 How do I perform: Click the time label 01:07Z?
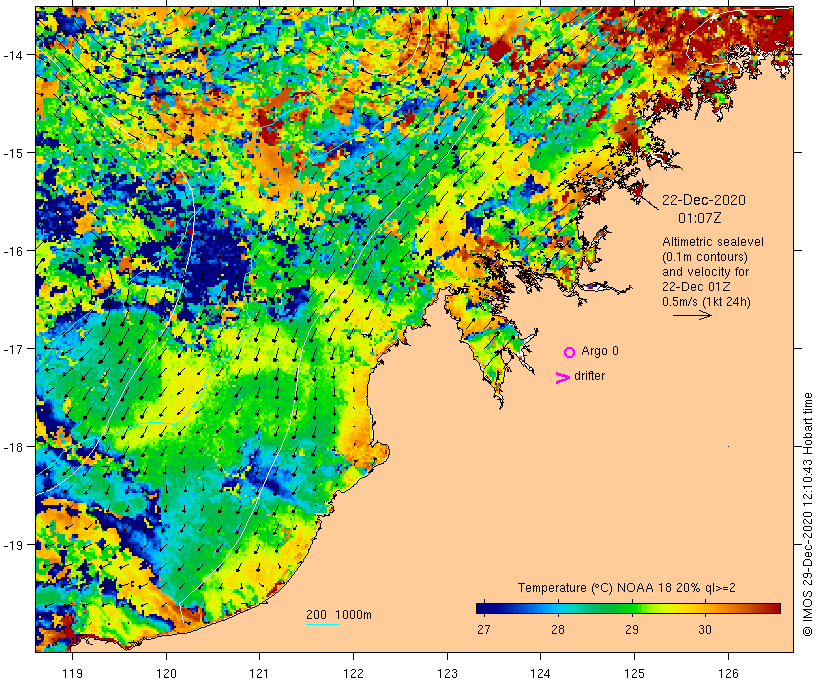point(700,218)
